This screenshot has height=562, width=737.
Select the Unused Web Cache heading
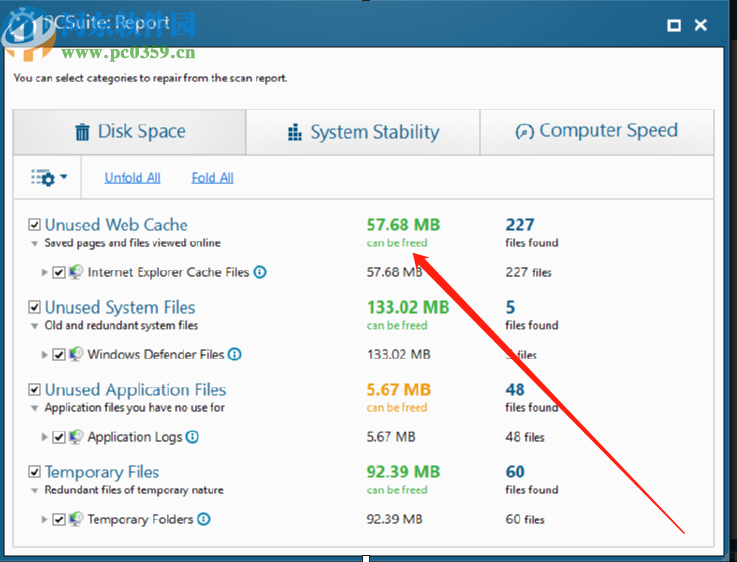click(x=116, y=225)
